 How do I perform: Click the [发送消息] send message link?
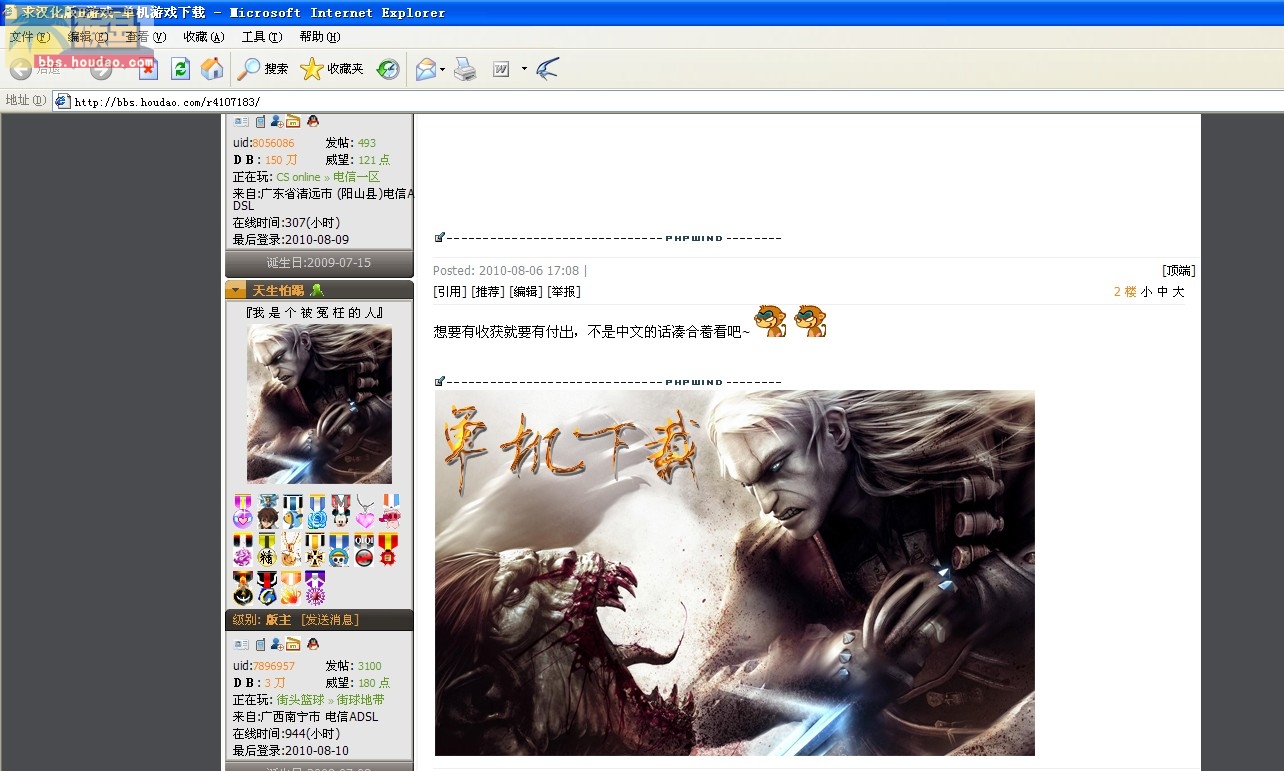click(x=330, y=620)
